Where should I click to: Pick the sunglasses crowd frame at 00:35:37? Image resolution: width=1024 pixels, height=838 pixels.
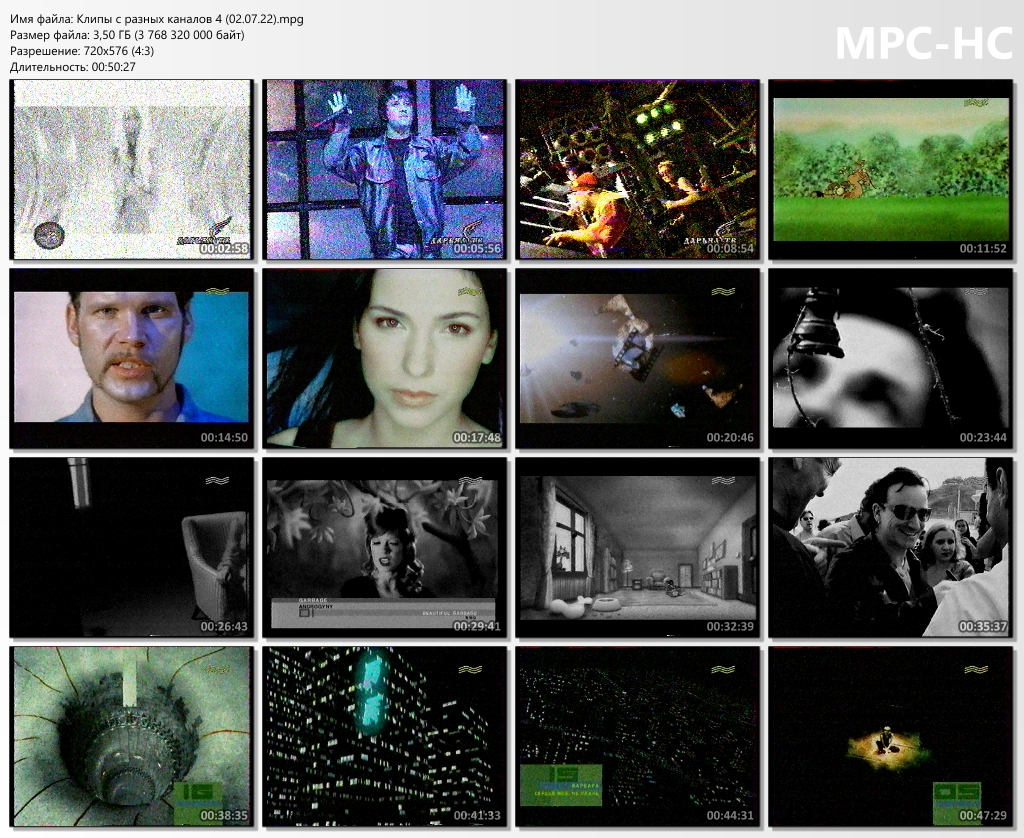(891, 547)
